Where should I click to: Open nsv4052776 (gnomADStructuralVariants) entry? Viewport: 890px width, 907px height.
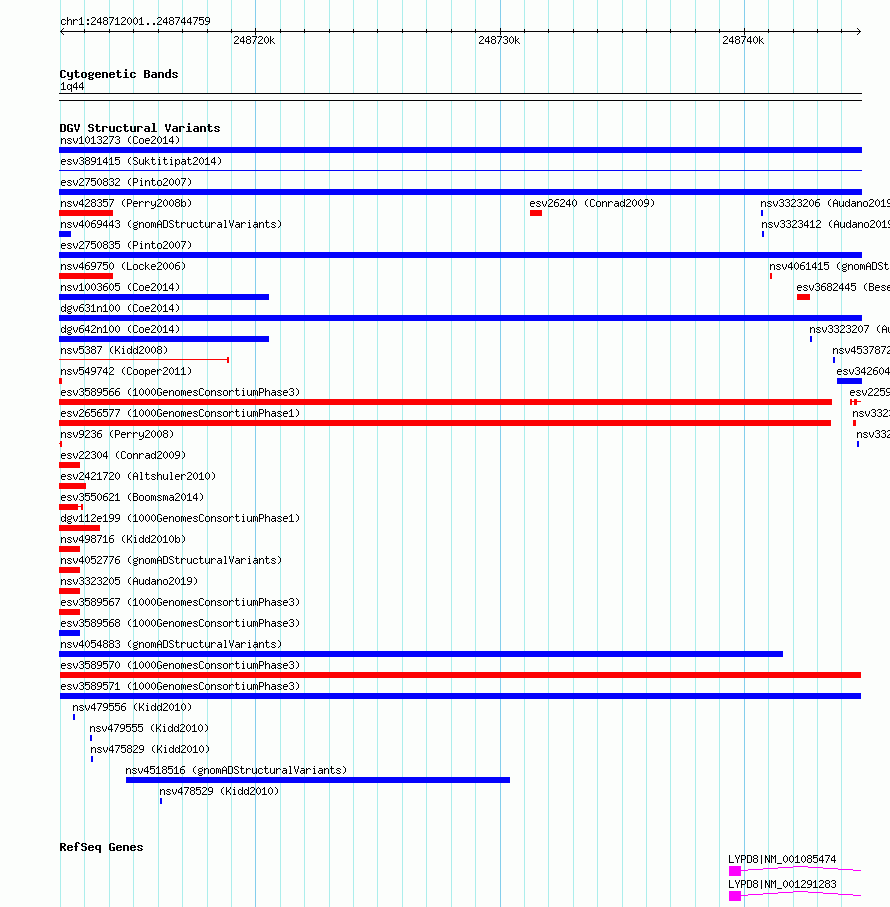tap(171, 561)
